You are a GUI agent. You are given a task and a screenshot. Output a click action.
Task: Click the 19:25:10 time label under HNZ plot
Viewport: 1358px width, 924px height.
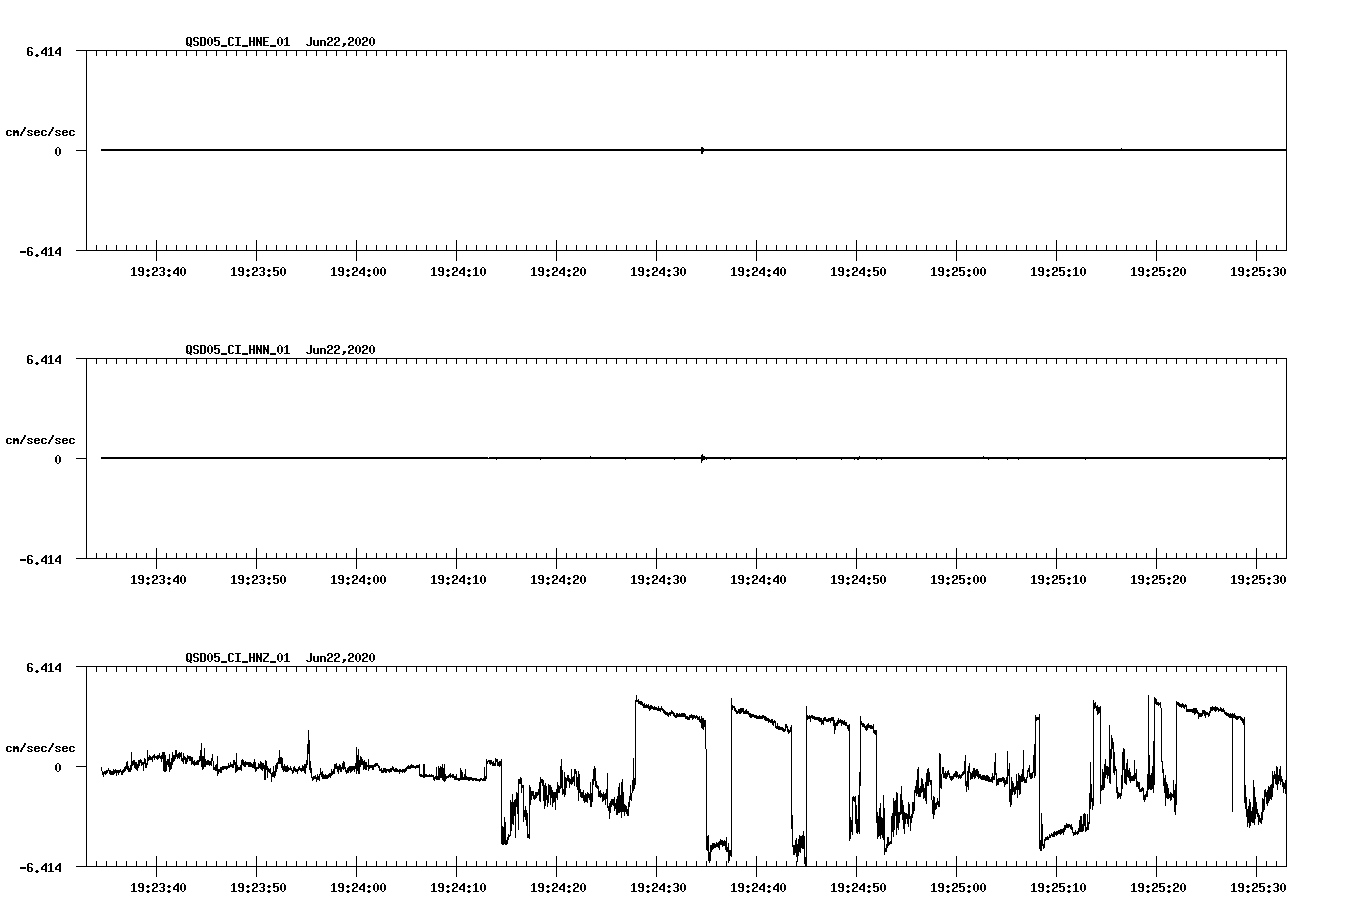click(1058, 888)
